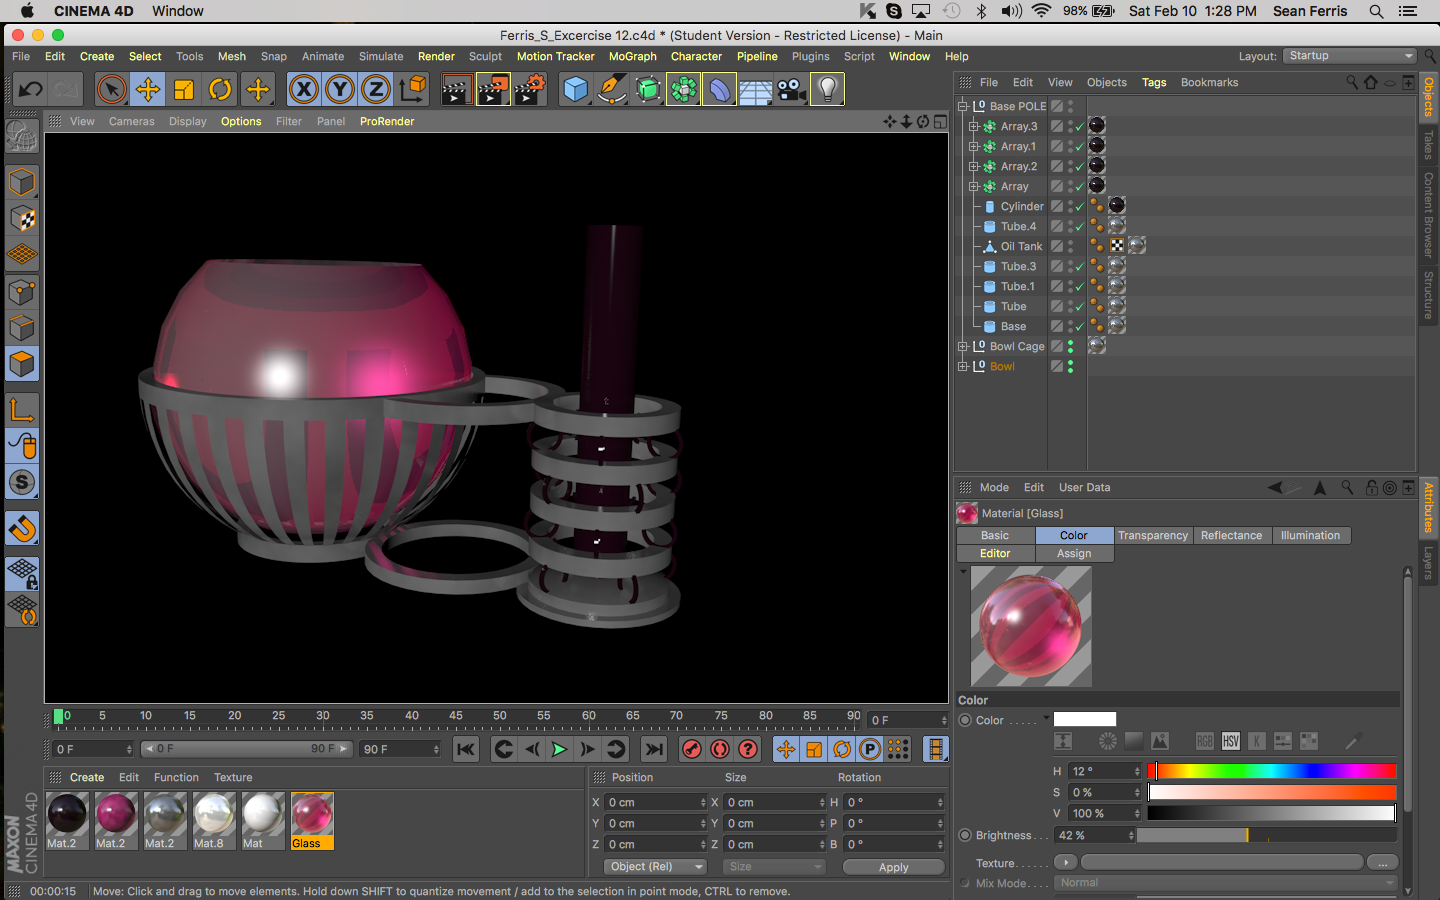Add a Cube primitive object
Viewport: 1440px width, 900px height.
[x=575, y=90]
